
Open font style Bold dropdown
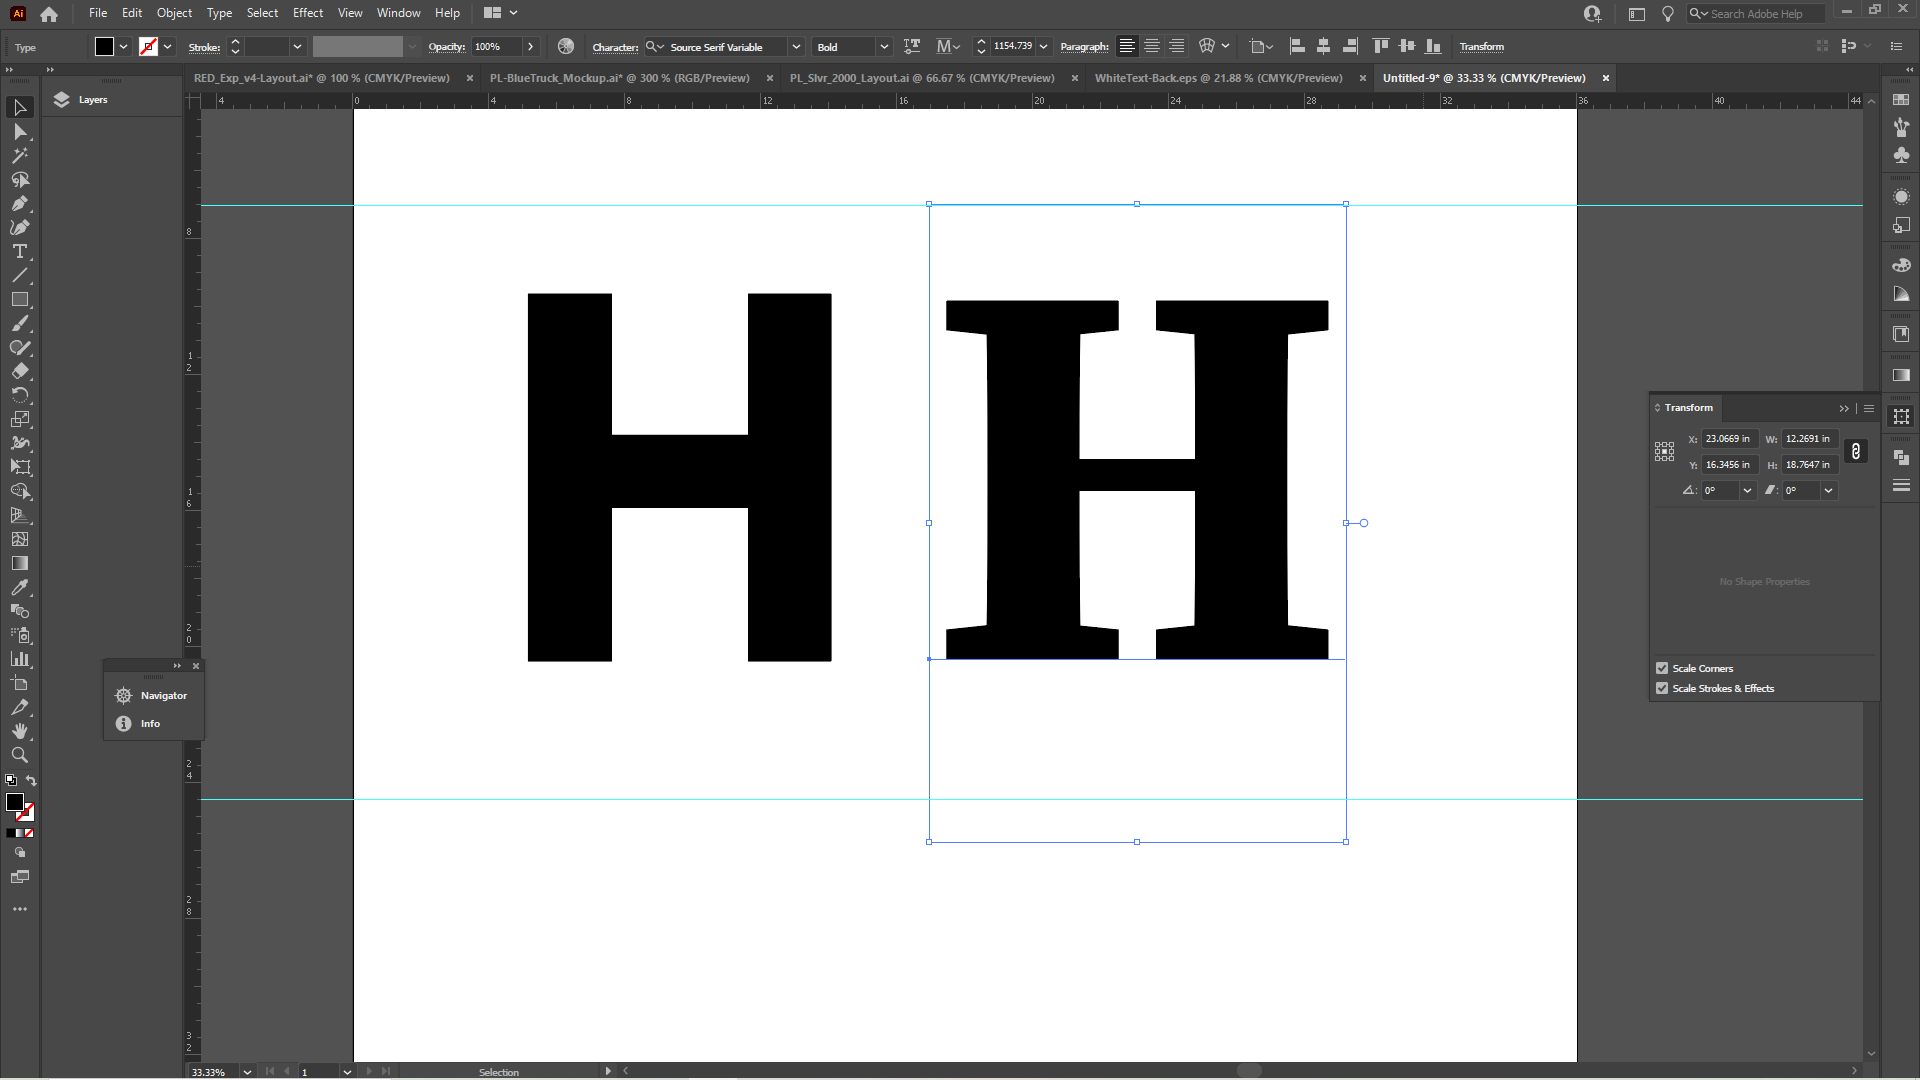tap(884, 47)
